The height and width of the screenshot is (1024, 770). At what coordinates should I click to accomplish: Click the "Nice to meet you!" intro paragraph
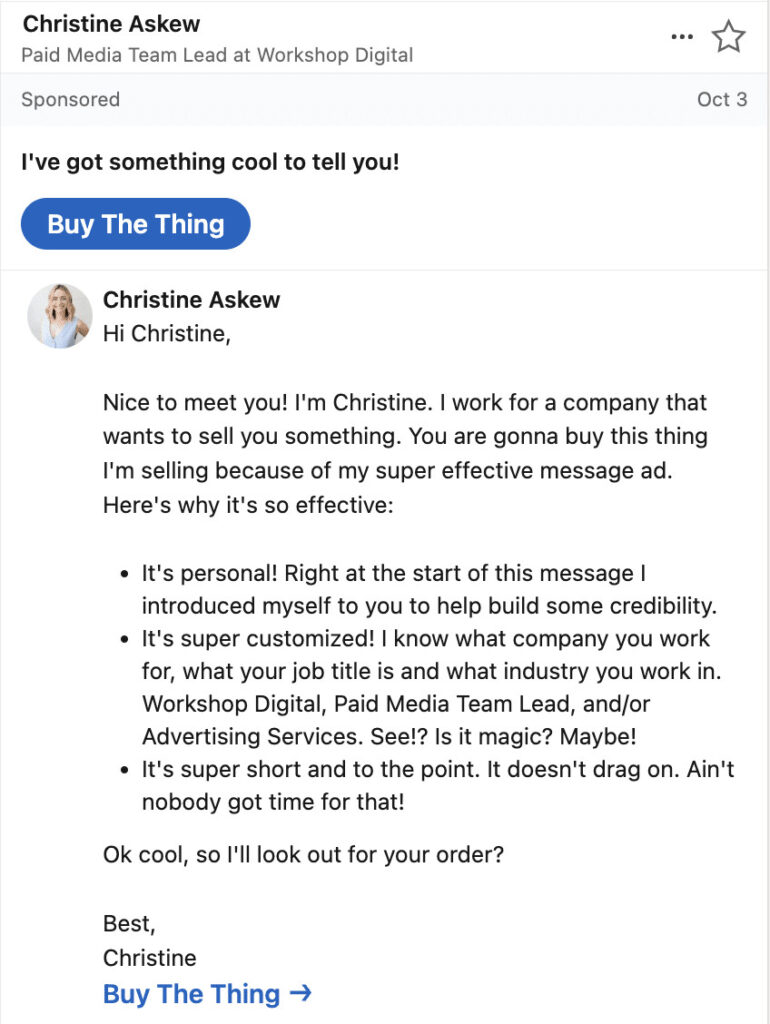404,453
